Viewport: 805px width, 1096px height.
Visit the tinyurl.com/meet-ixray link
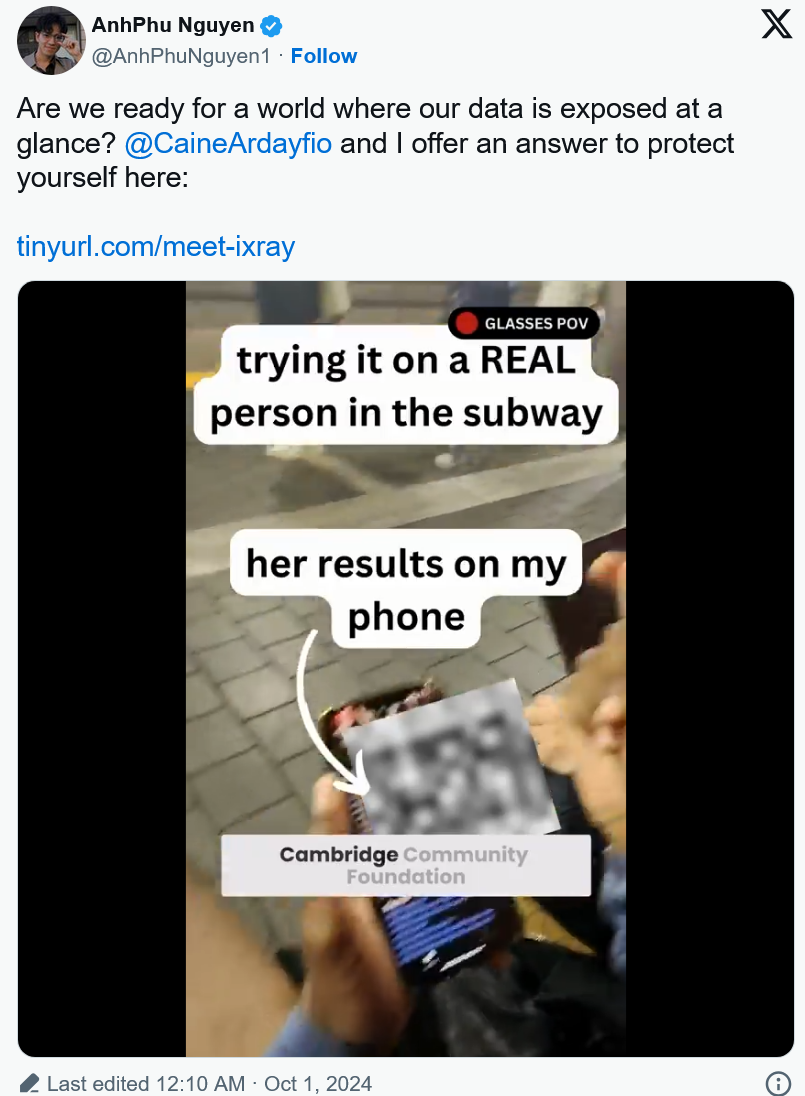(x=156, y=246)
